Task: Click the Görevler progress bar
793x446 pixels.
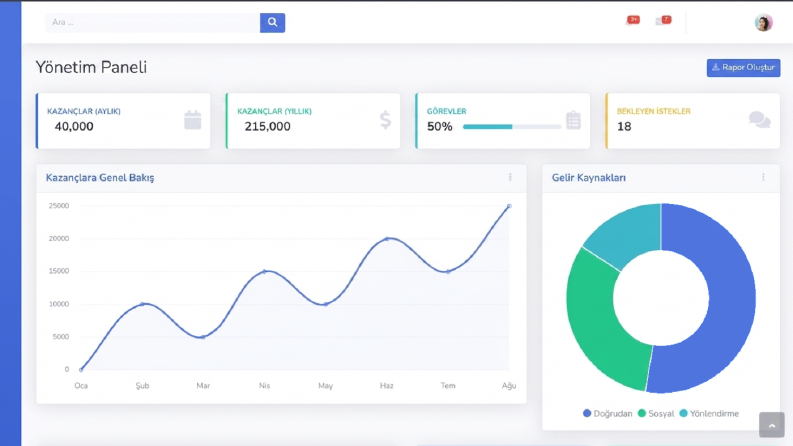Action: (x=511, y=127)
